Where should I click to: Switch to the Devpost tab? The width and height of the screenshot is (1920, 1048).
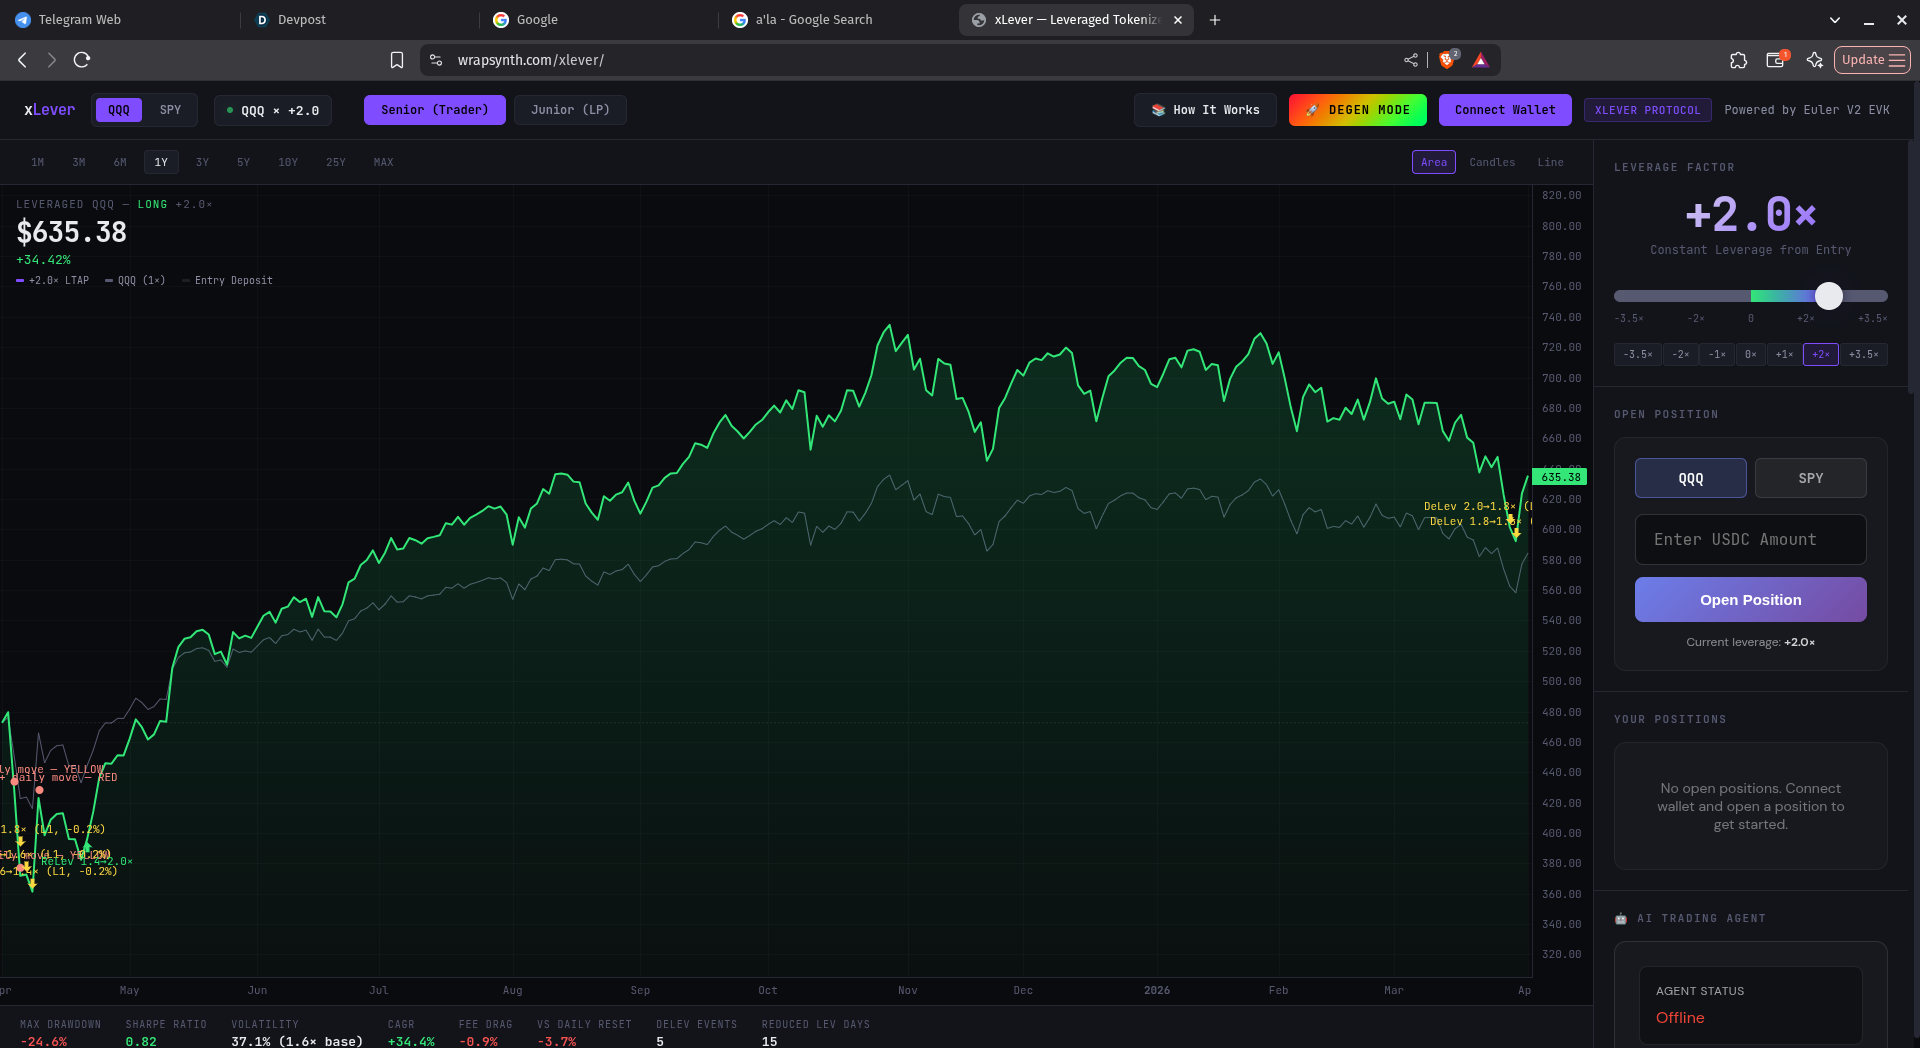[360, 20]
